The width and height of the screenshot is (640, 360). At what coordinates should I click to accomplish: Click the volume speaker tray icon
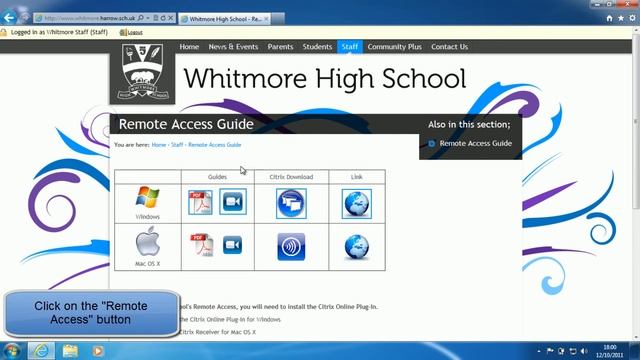(584, 351)
